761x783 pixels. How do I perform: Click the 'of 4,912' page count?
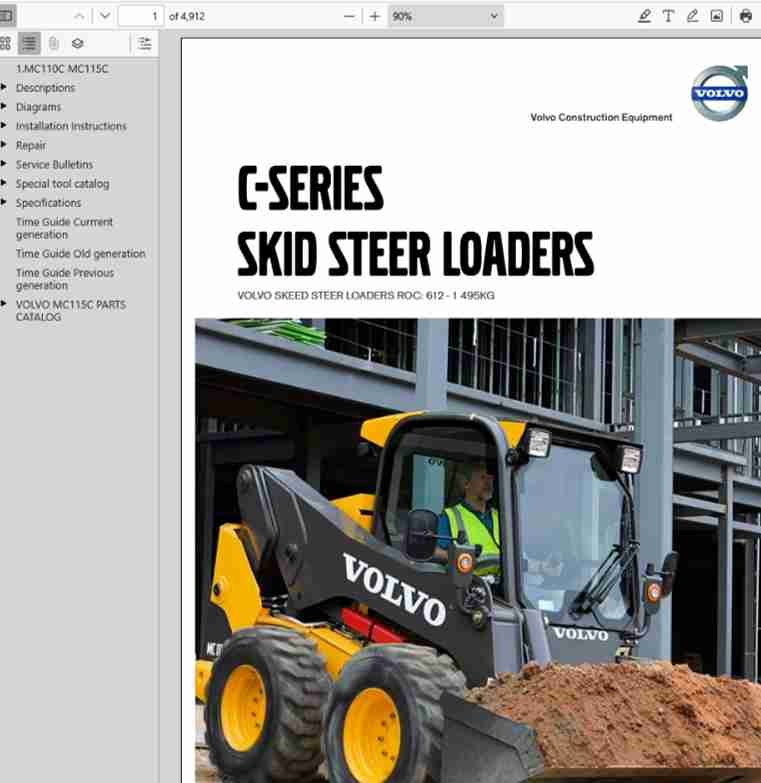(x=187, y=16)
